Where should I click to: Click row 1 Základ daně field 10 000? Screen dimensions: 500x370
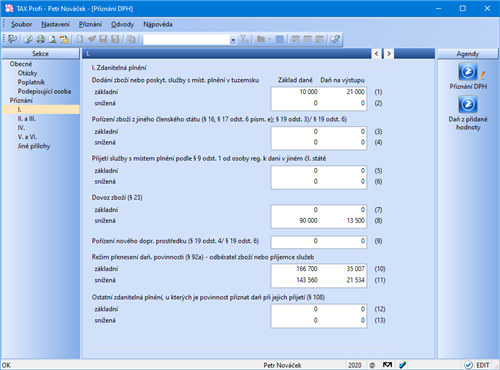(x=295, y=92)
